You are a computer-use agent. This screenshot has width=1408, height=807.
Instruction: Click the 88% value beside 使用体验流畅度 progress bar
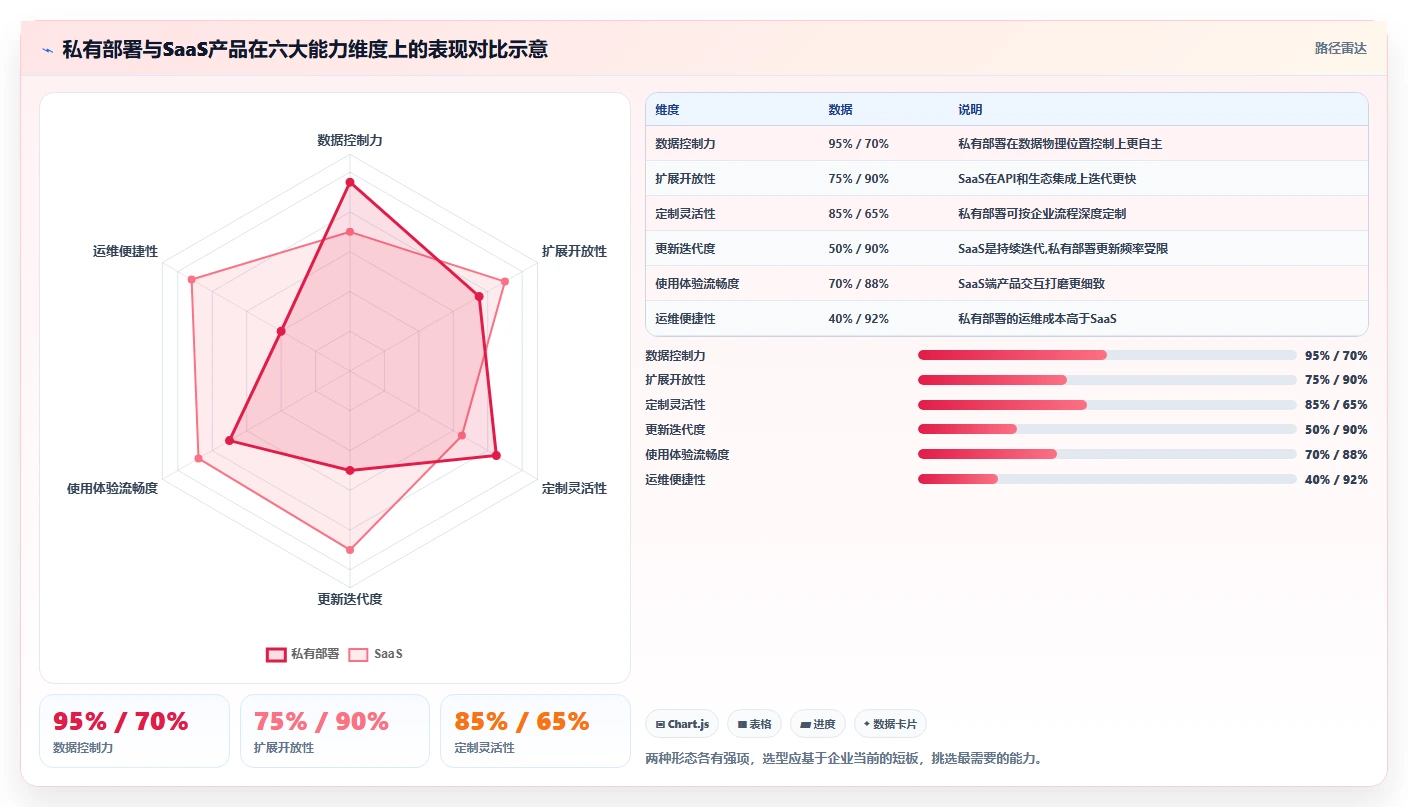click(x=1354, y=454)
